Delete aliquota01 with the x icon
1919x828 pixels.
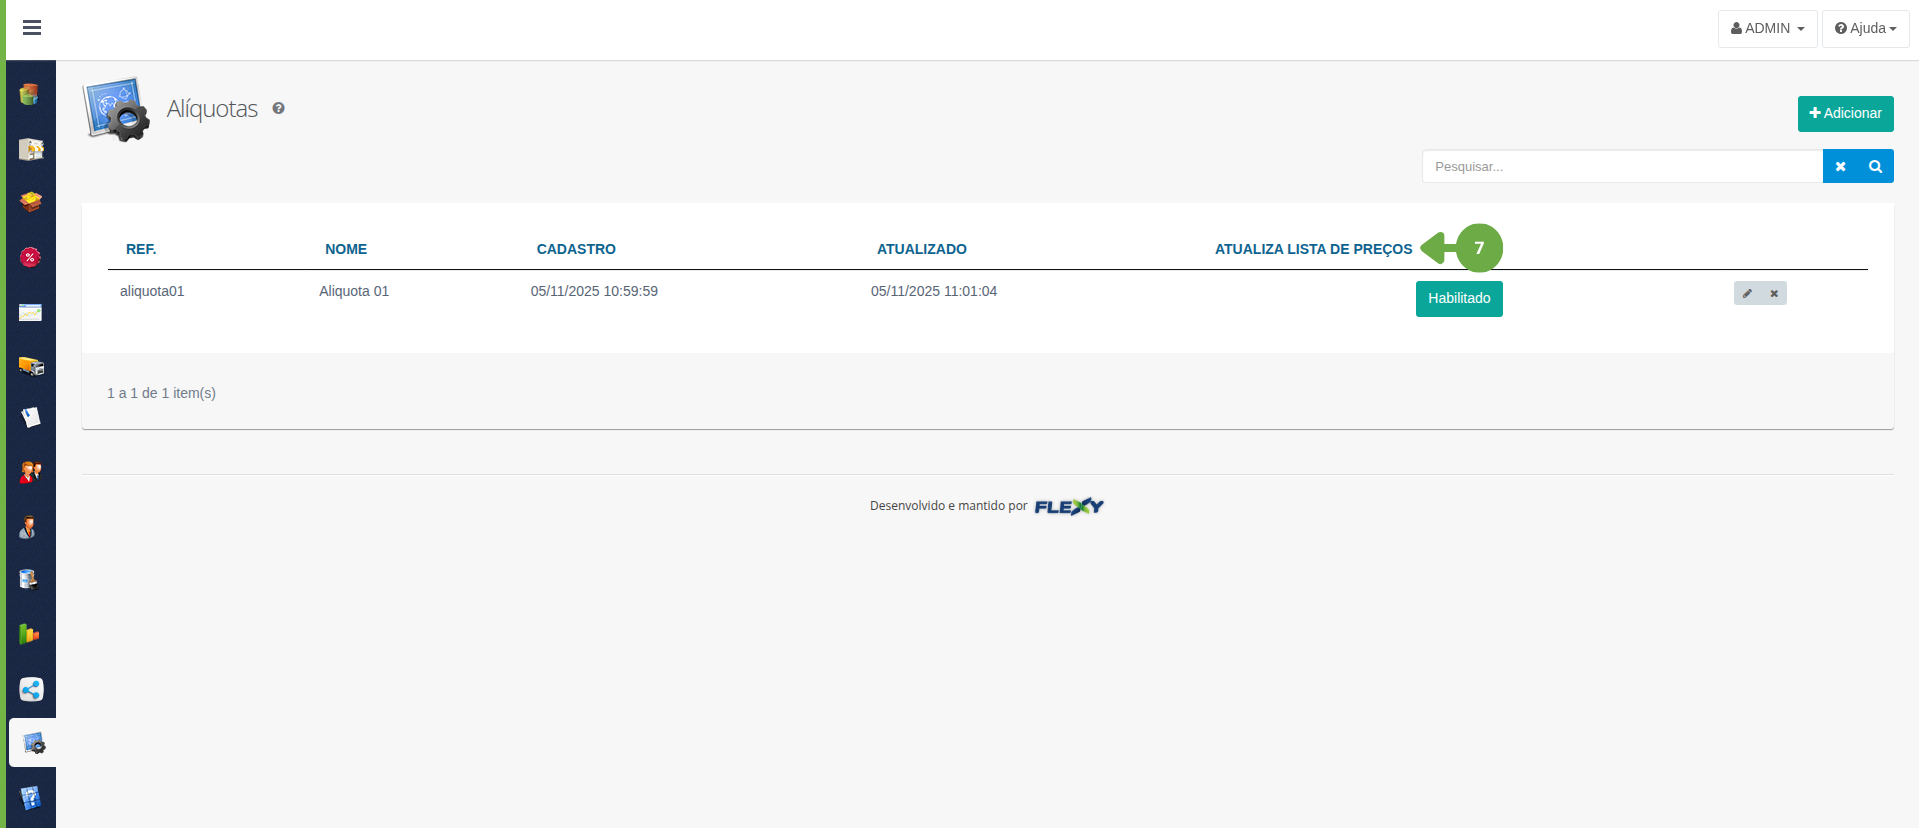(x=1774, y=293)
